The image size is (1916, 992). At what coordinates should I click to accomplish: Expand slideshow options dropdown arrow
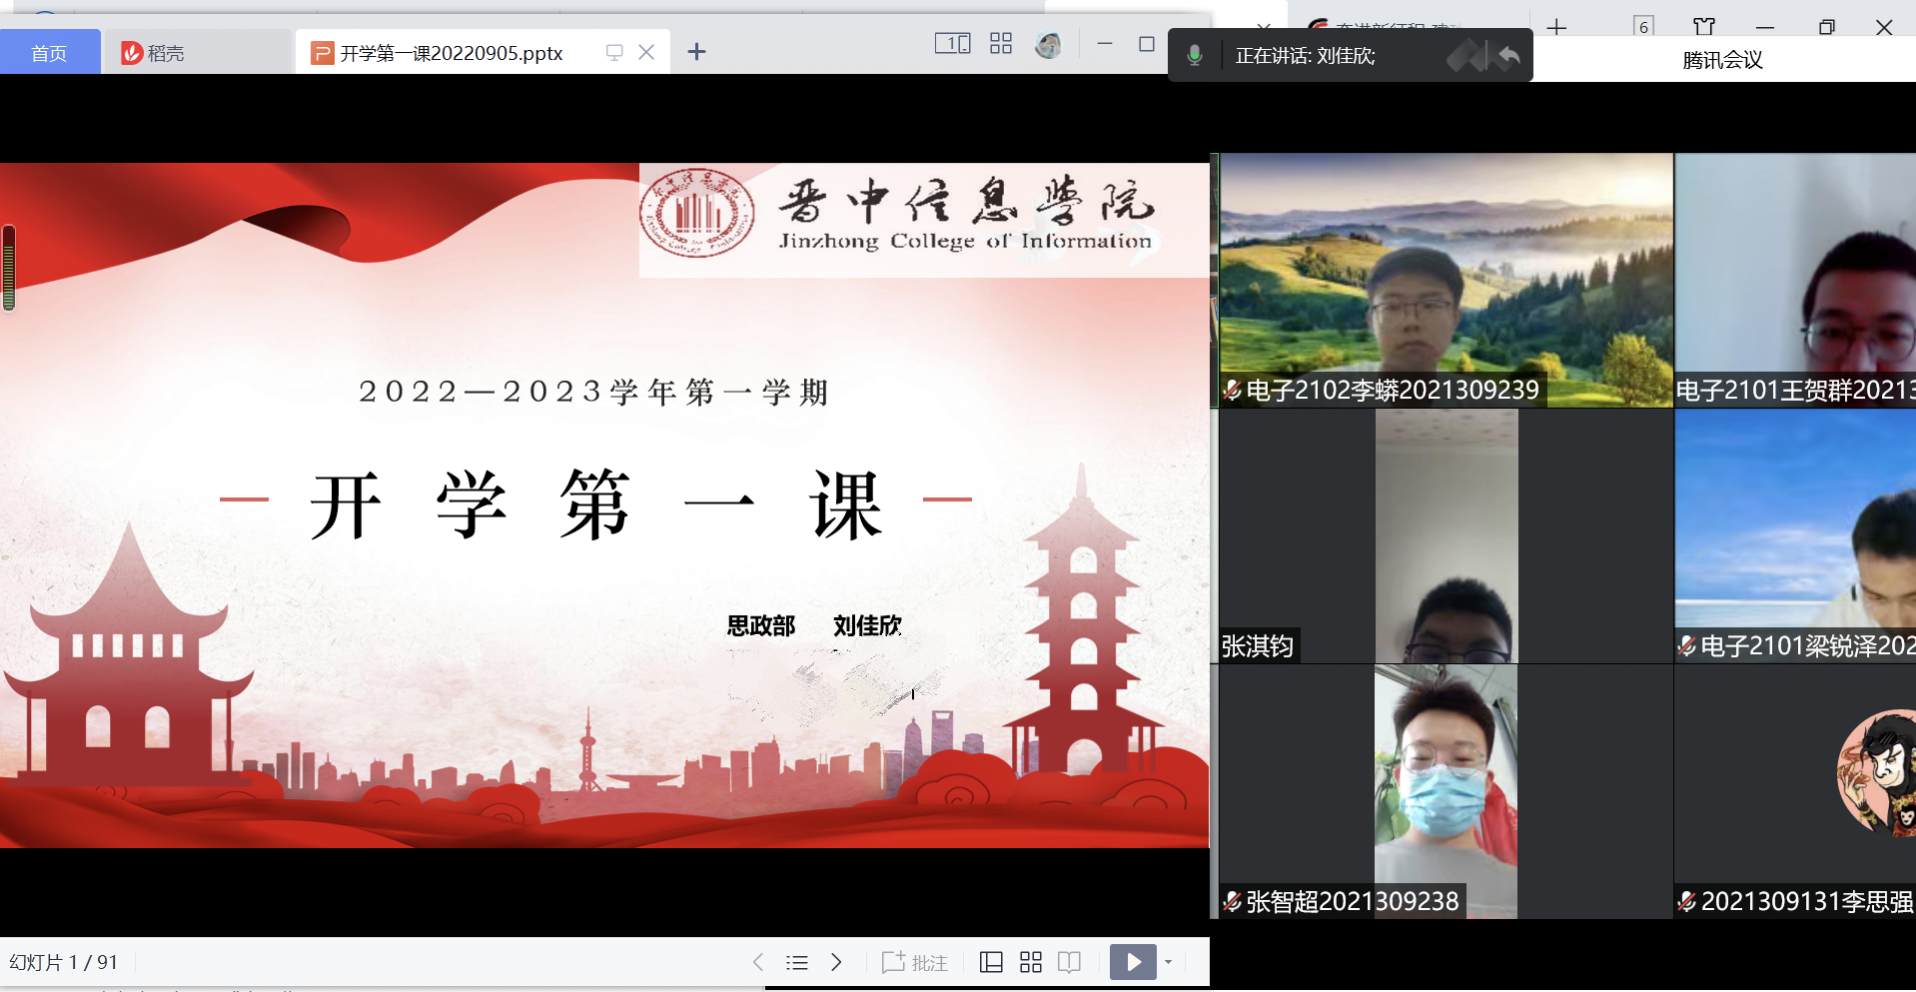(1168, 962)
